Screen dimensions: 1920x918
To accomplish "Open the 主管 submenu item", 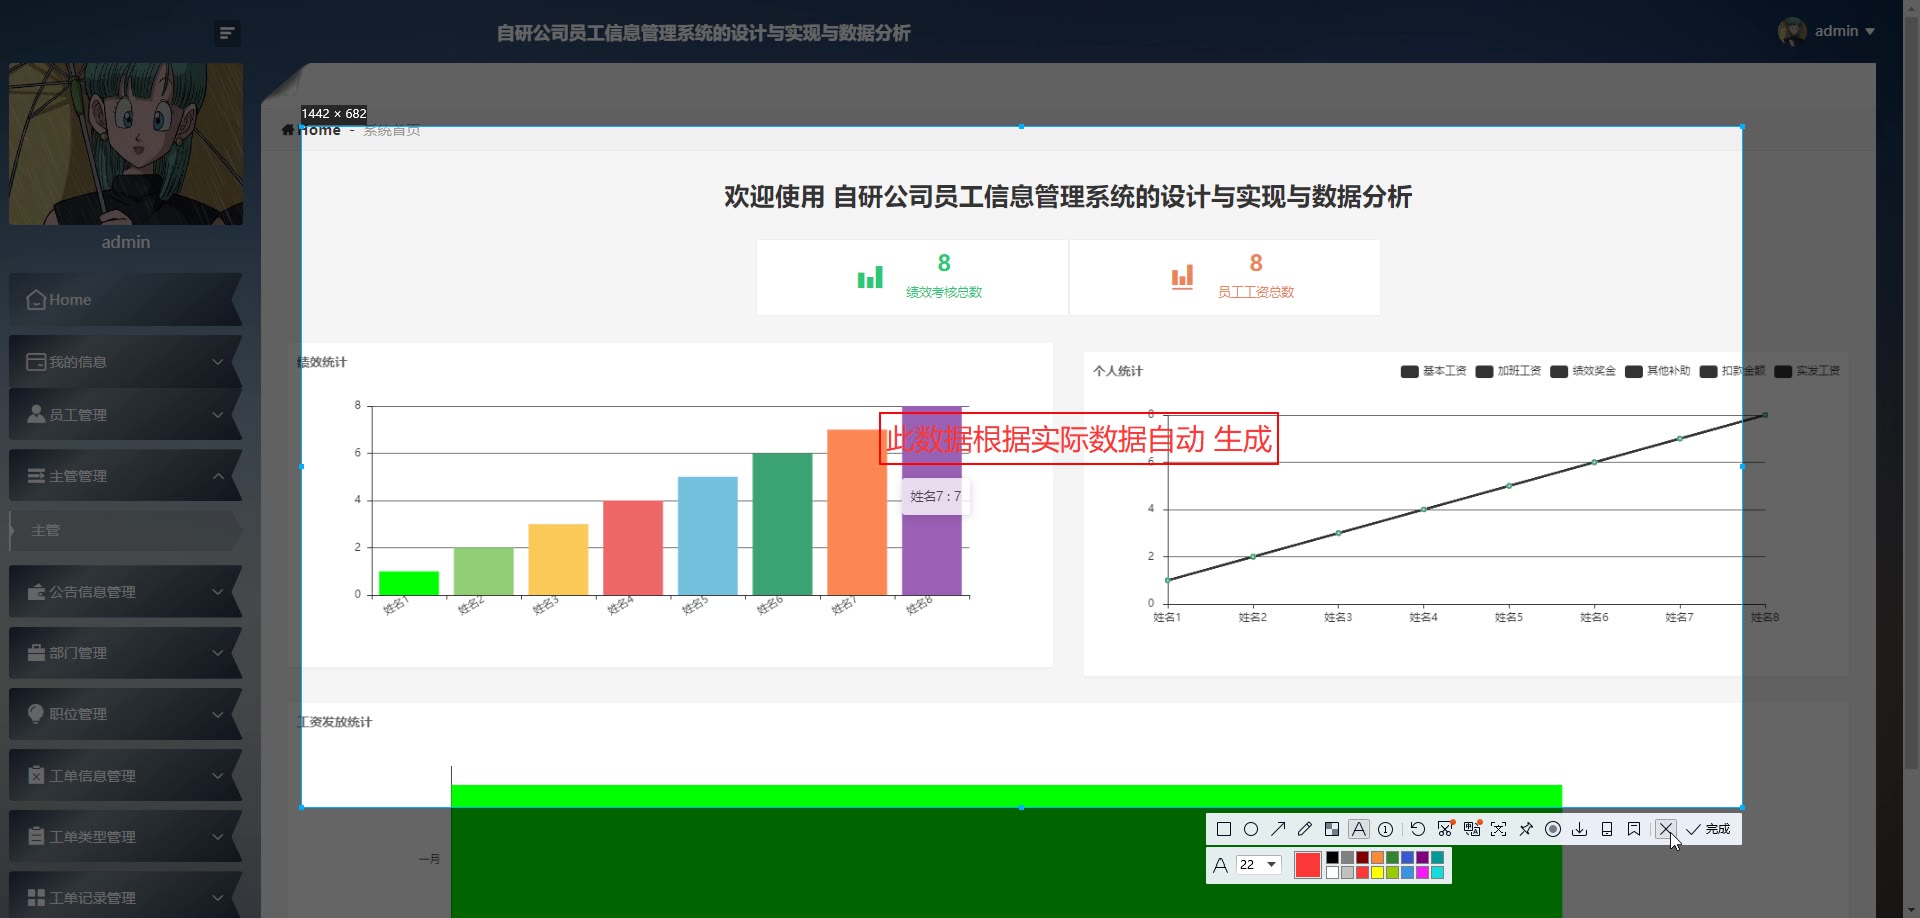I will tap(125, 531).
